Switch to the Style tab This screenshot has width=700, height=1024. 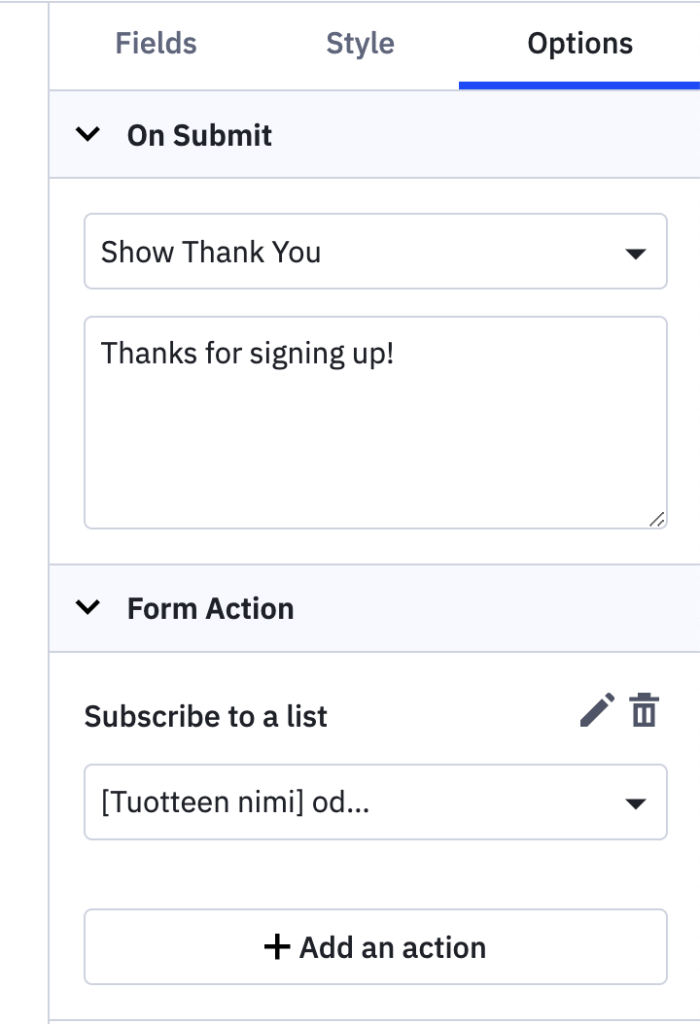(360, 44)
